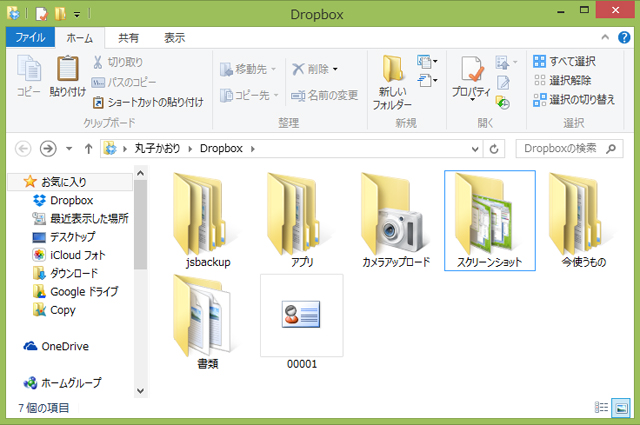The width and height of the screenshot is (640, 425).
Task: Switch to the View (表示) tab
Action: pyautogui.click(x=175, y=38)
